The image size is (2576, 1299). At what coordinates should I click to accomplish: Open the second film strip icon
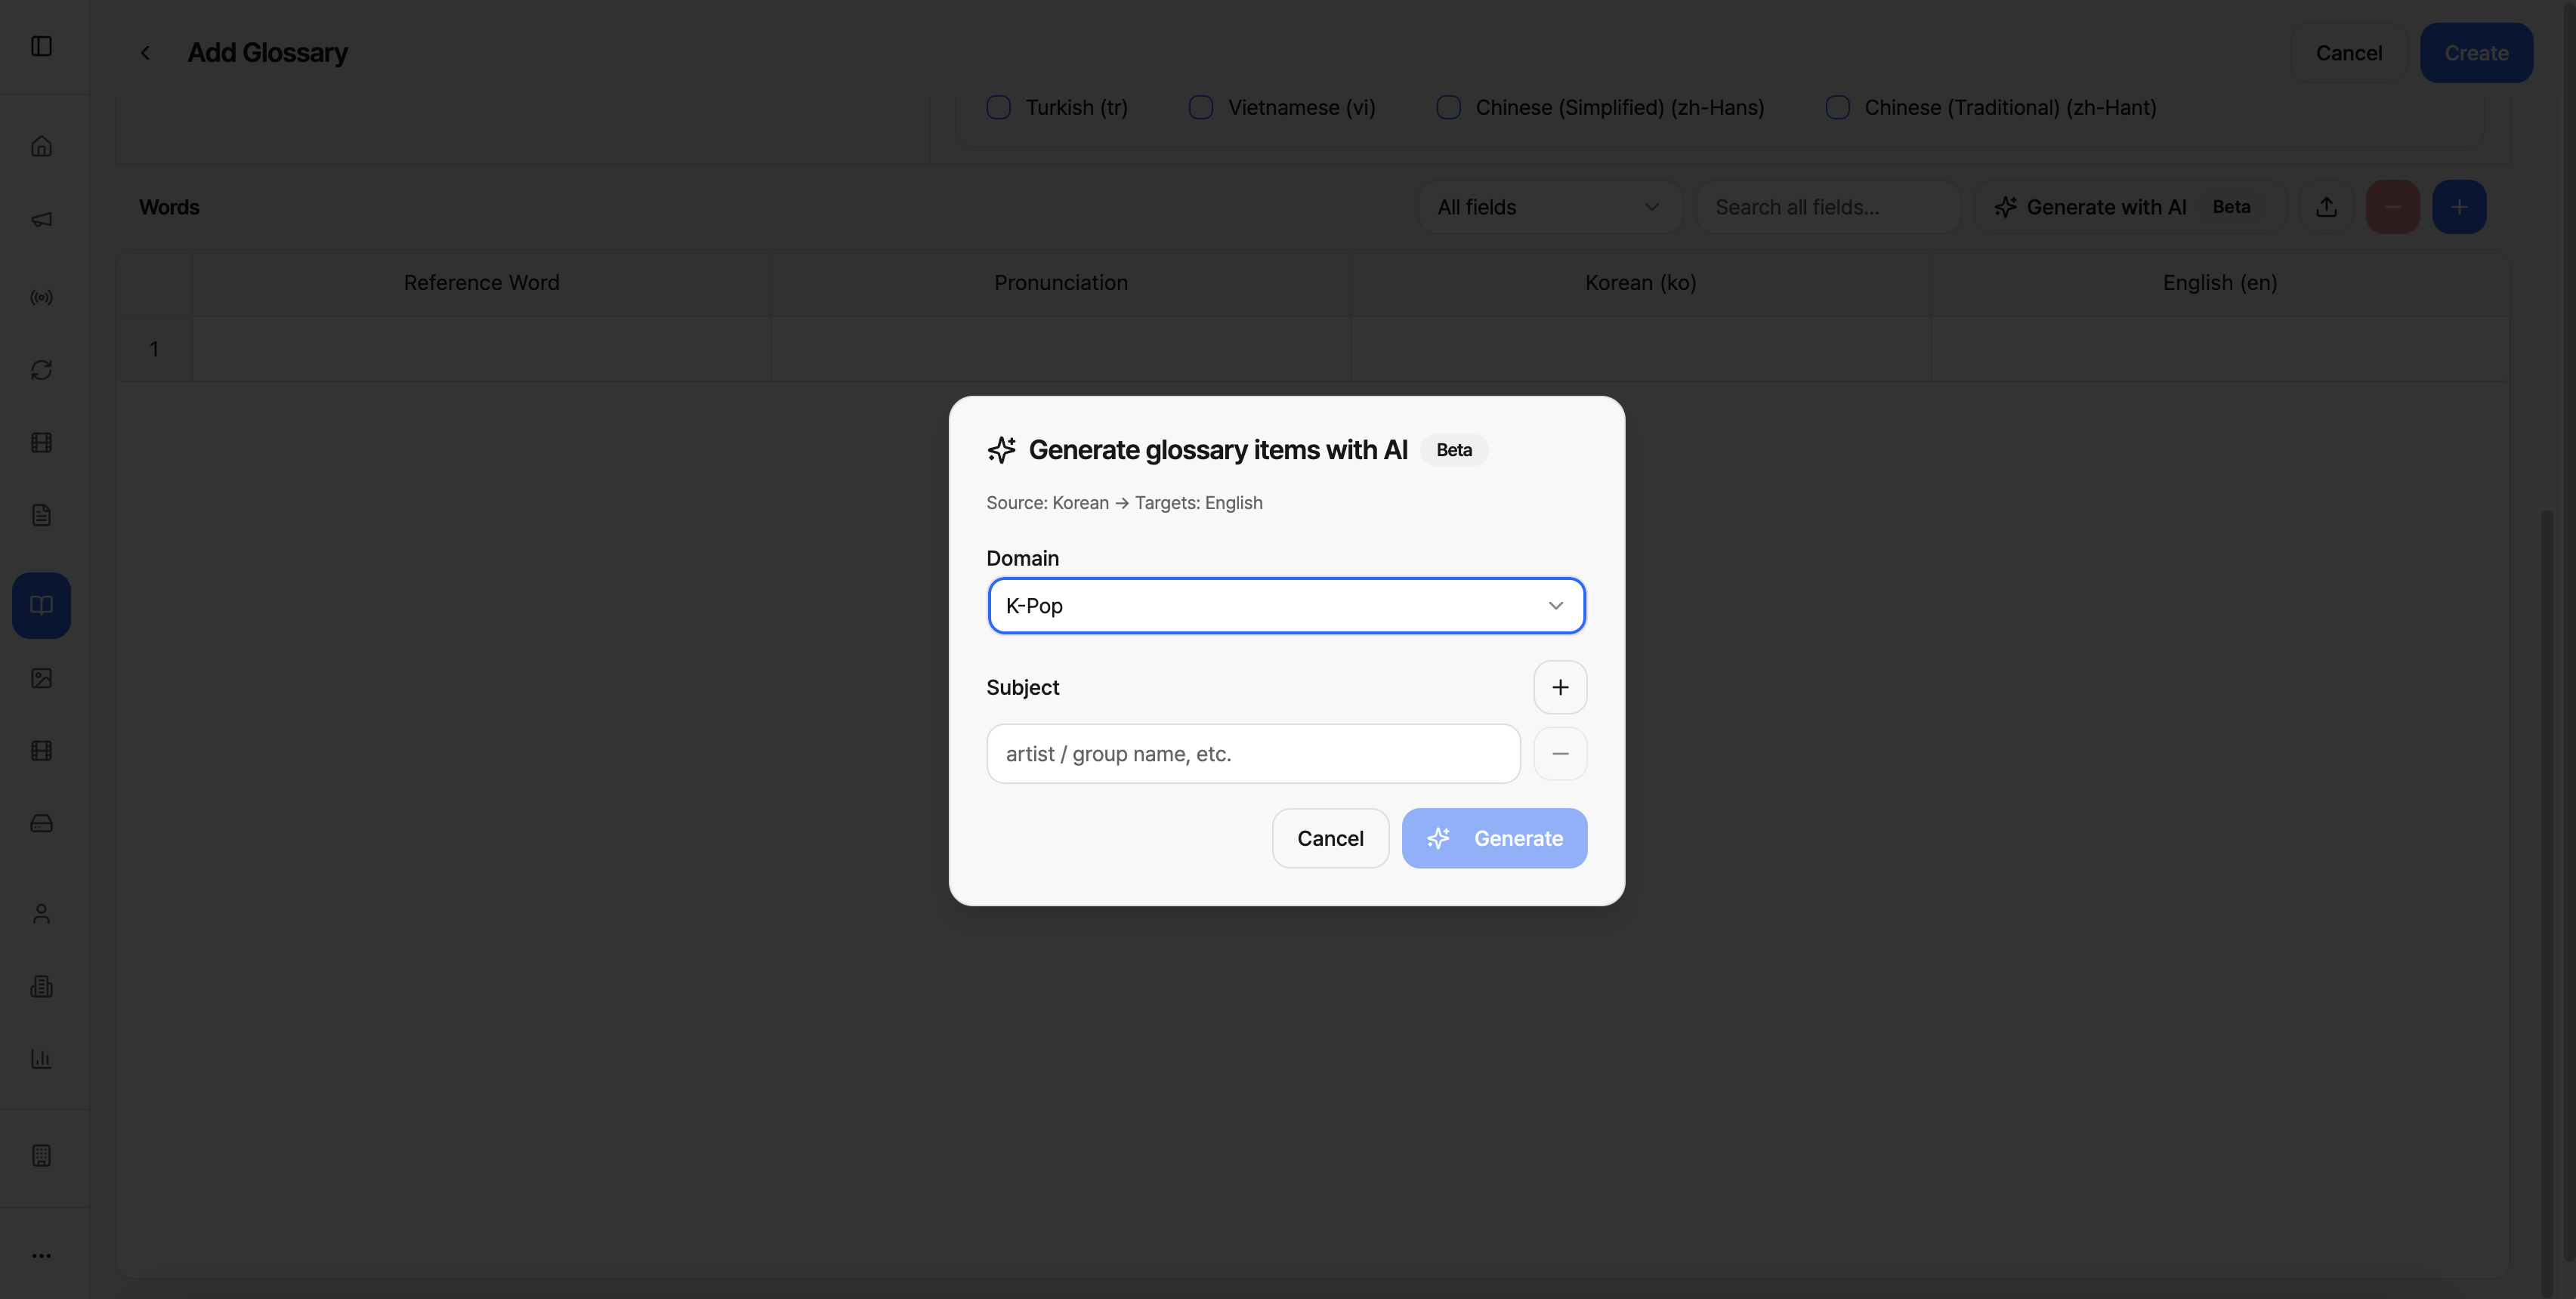[x=41, y=751]
